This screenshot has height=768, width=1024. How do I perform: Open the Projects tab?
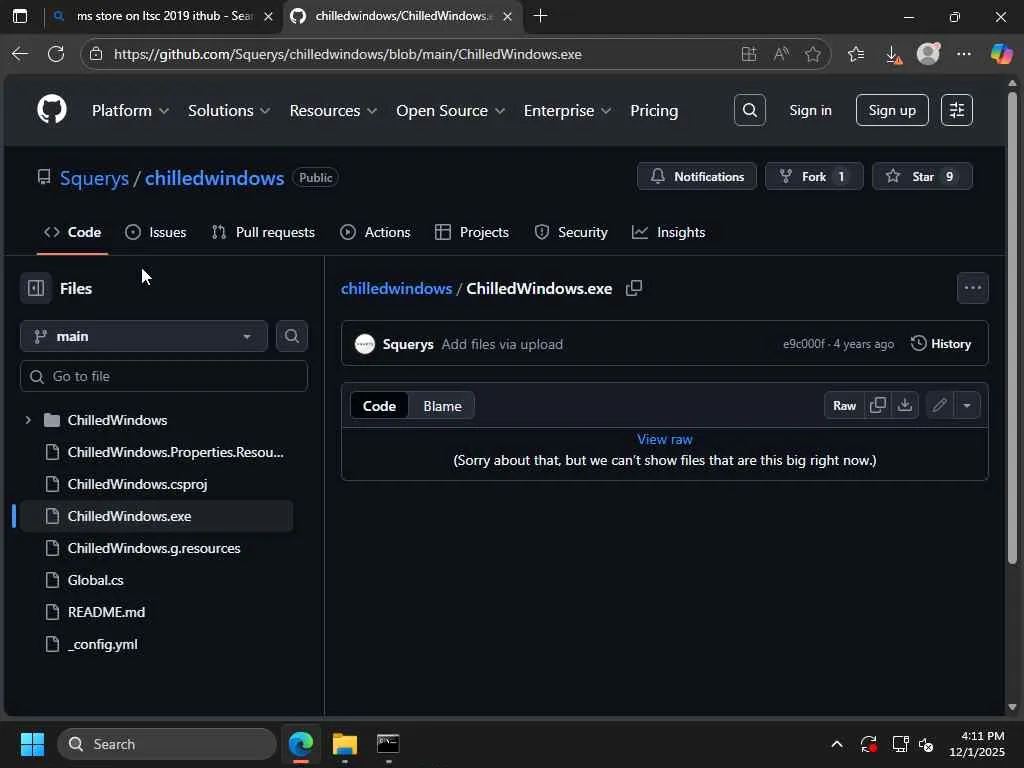tap(472, 232)
